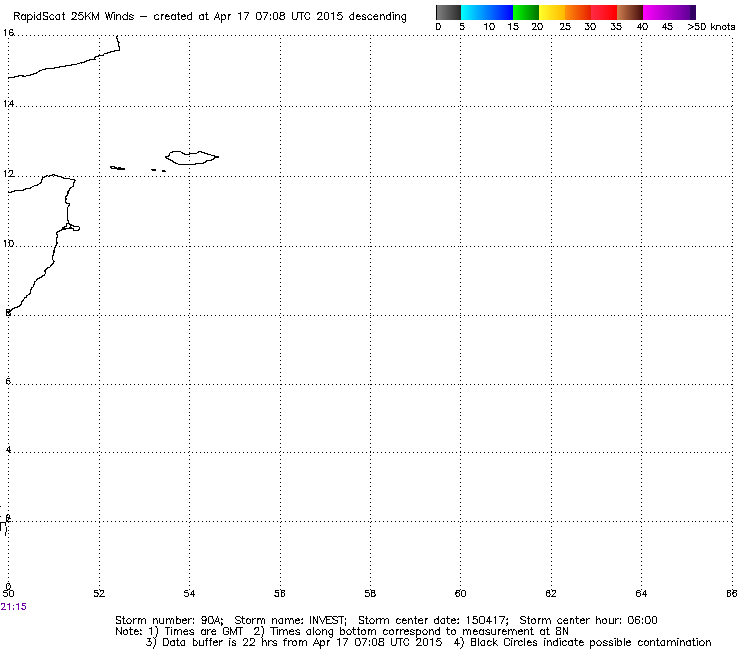Image resolution: width=740 pixels, height=650 pixels.
Task: Click the yellow 20–25 knots legend swatch
Action: (552, 12)
